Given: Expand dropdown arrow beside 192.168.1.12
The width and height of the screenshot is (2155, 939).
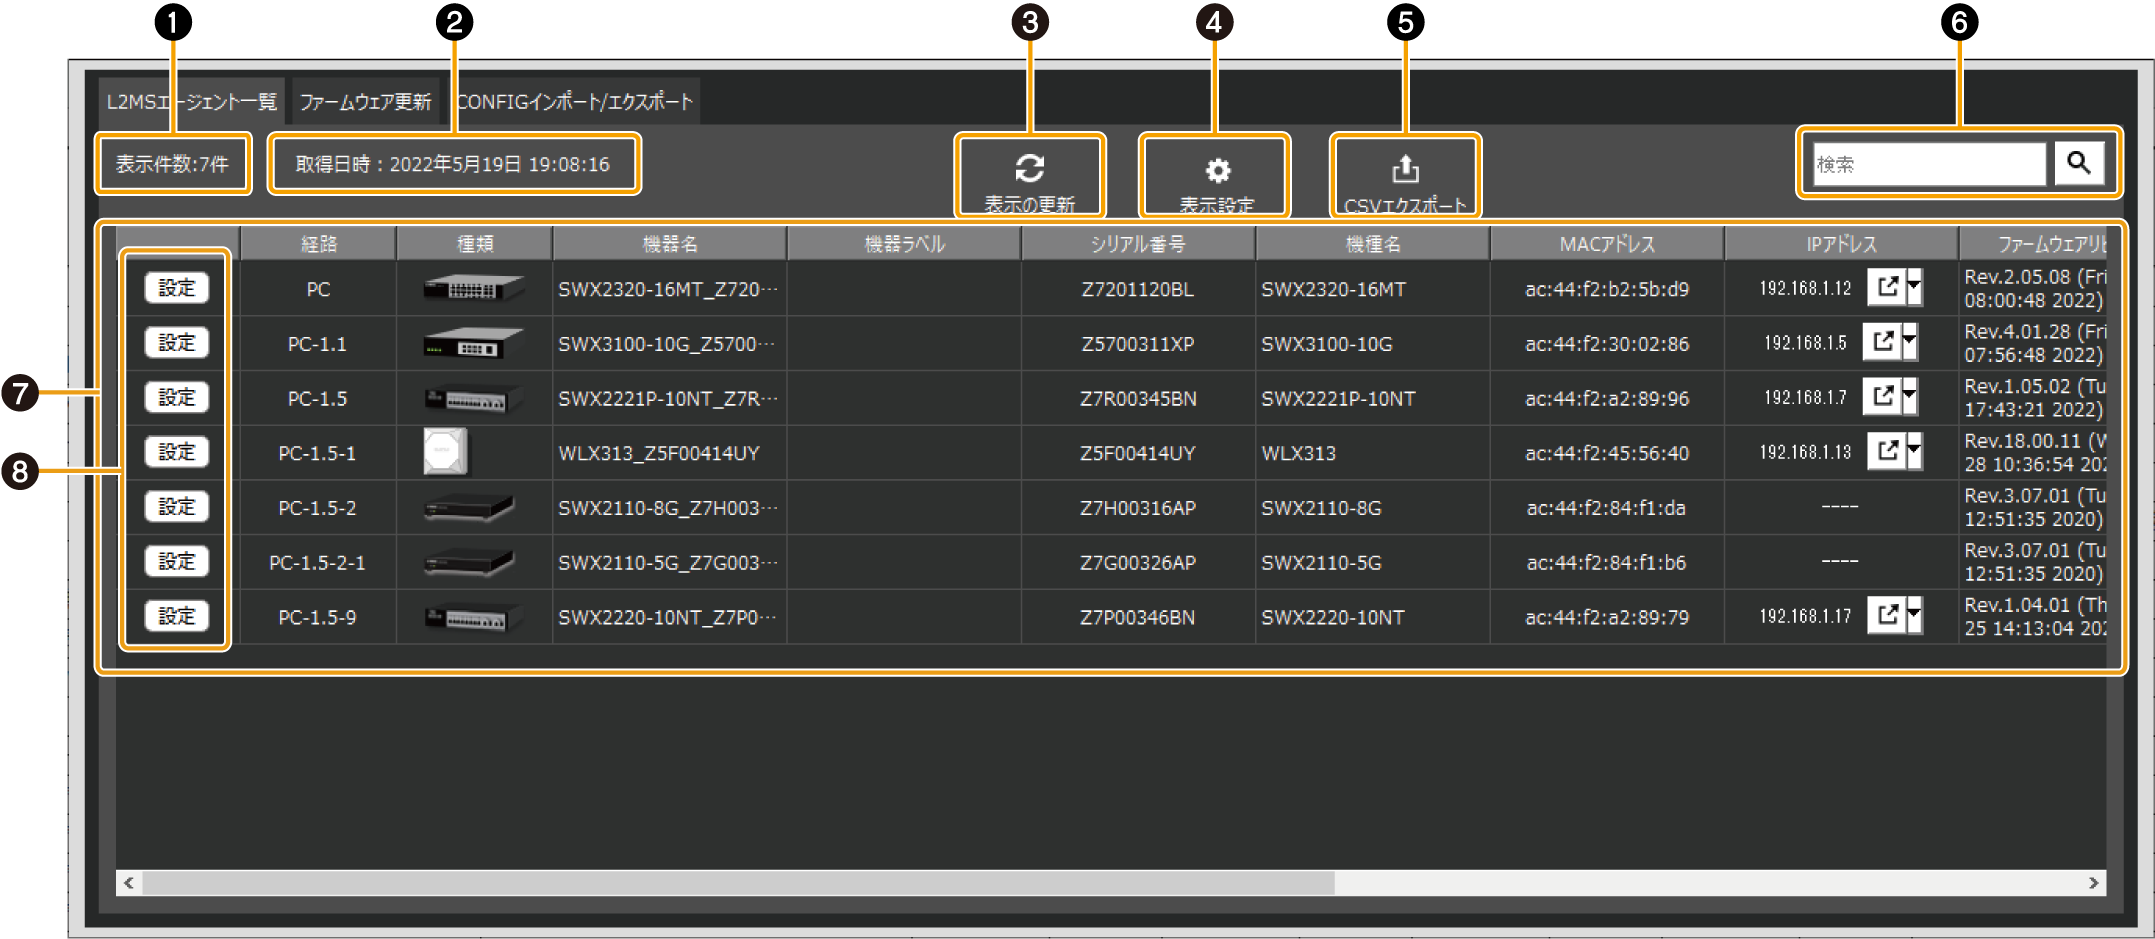Looking at the screenshot, I should tap(1914, 288).
